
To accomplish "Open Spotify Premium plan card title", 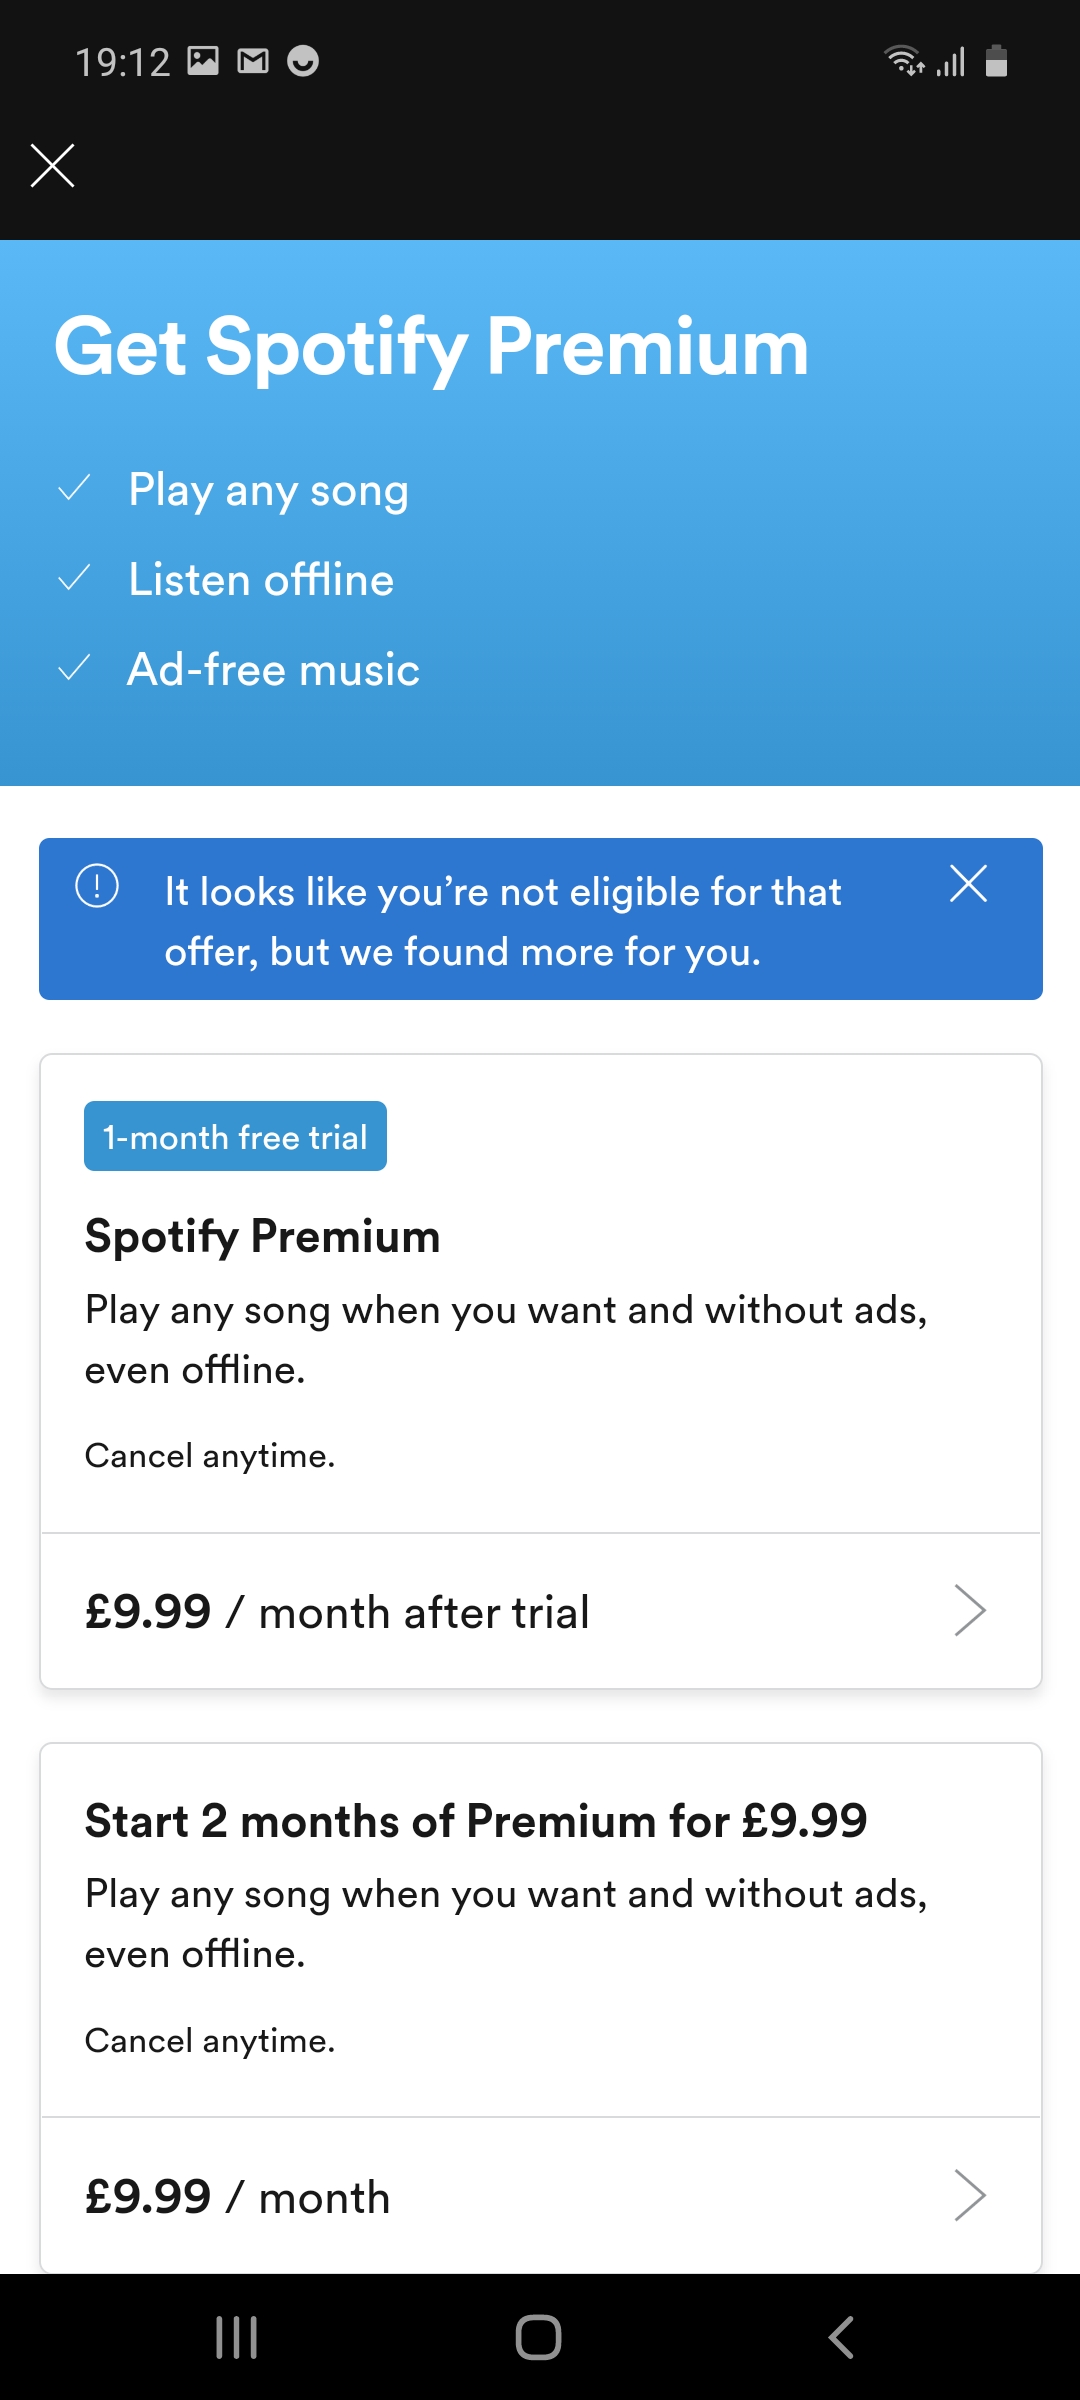I will tap(262, 1236).
